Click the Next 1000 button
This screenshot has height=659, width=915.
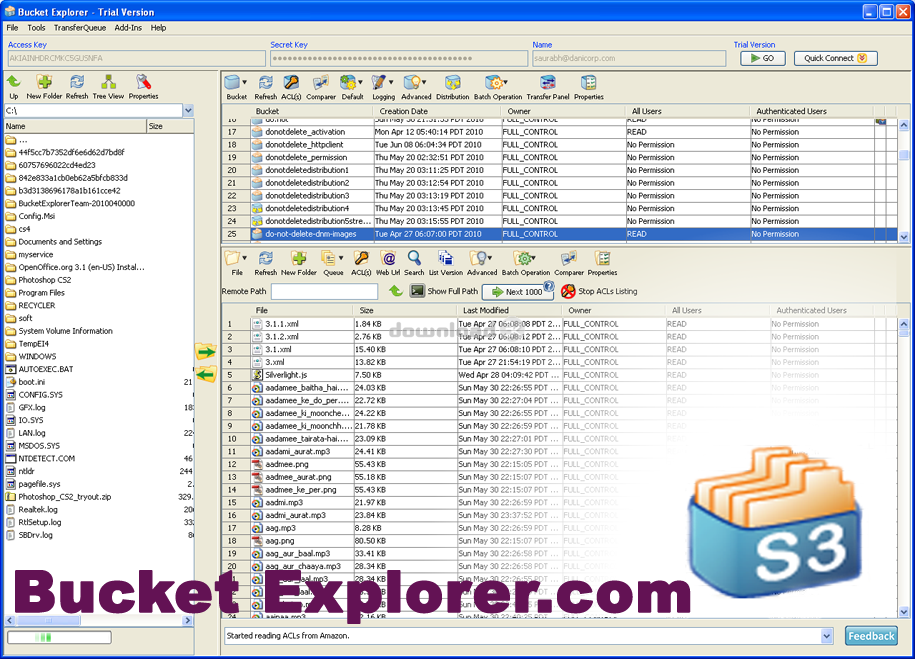[x=517, y=291]
